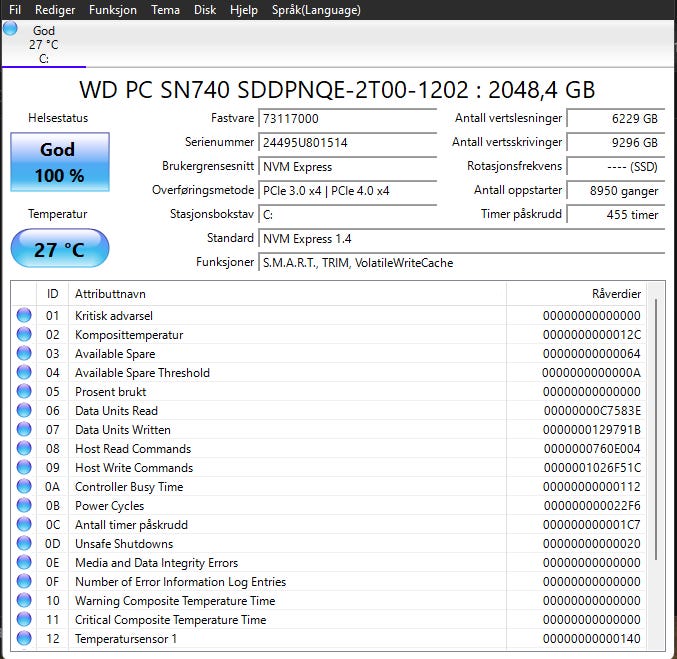
Task: Click the God 100 % health status button
Action: (60, 160)
